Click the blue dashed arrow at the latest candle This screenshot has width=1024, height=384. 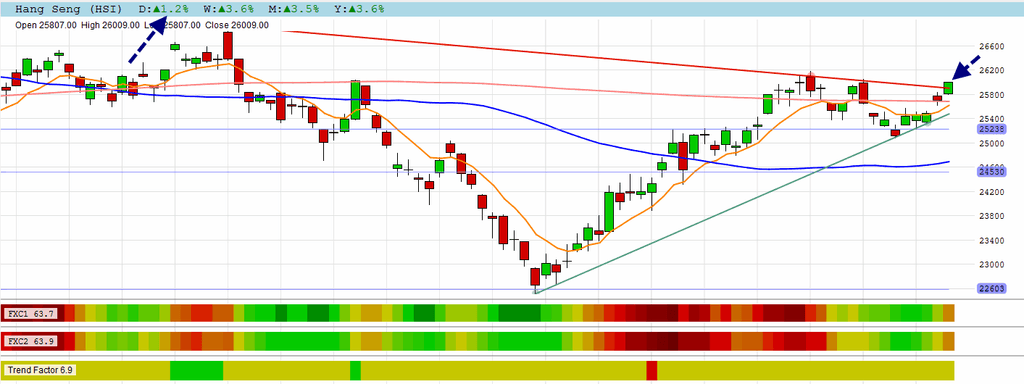click(966, 68)
